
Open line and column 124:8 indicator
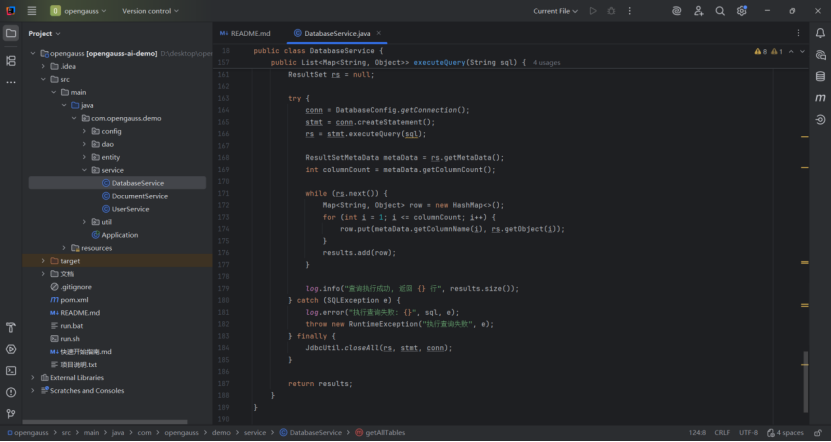tap(697, 433)
